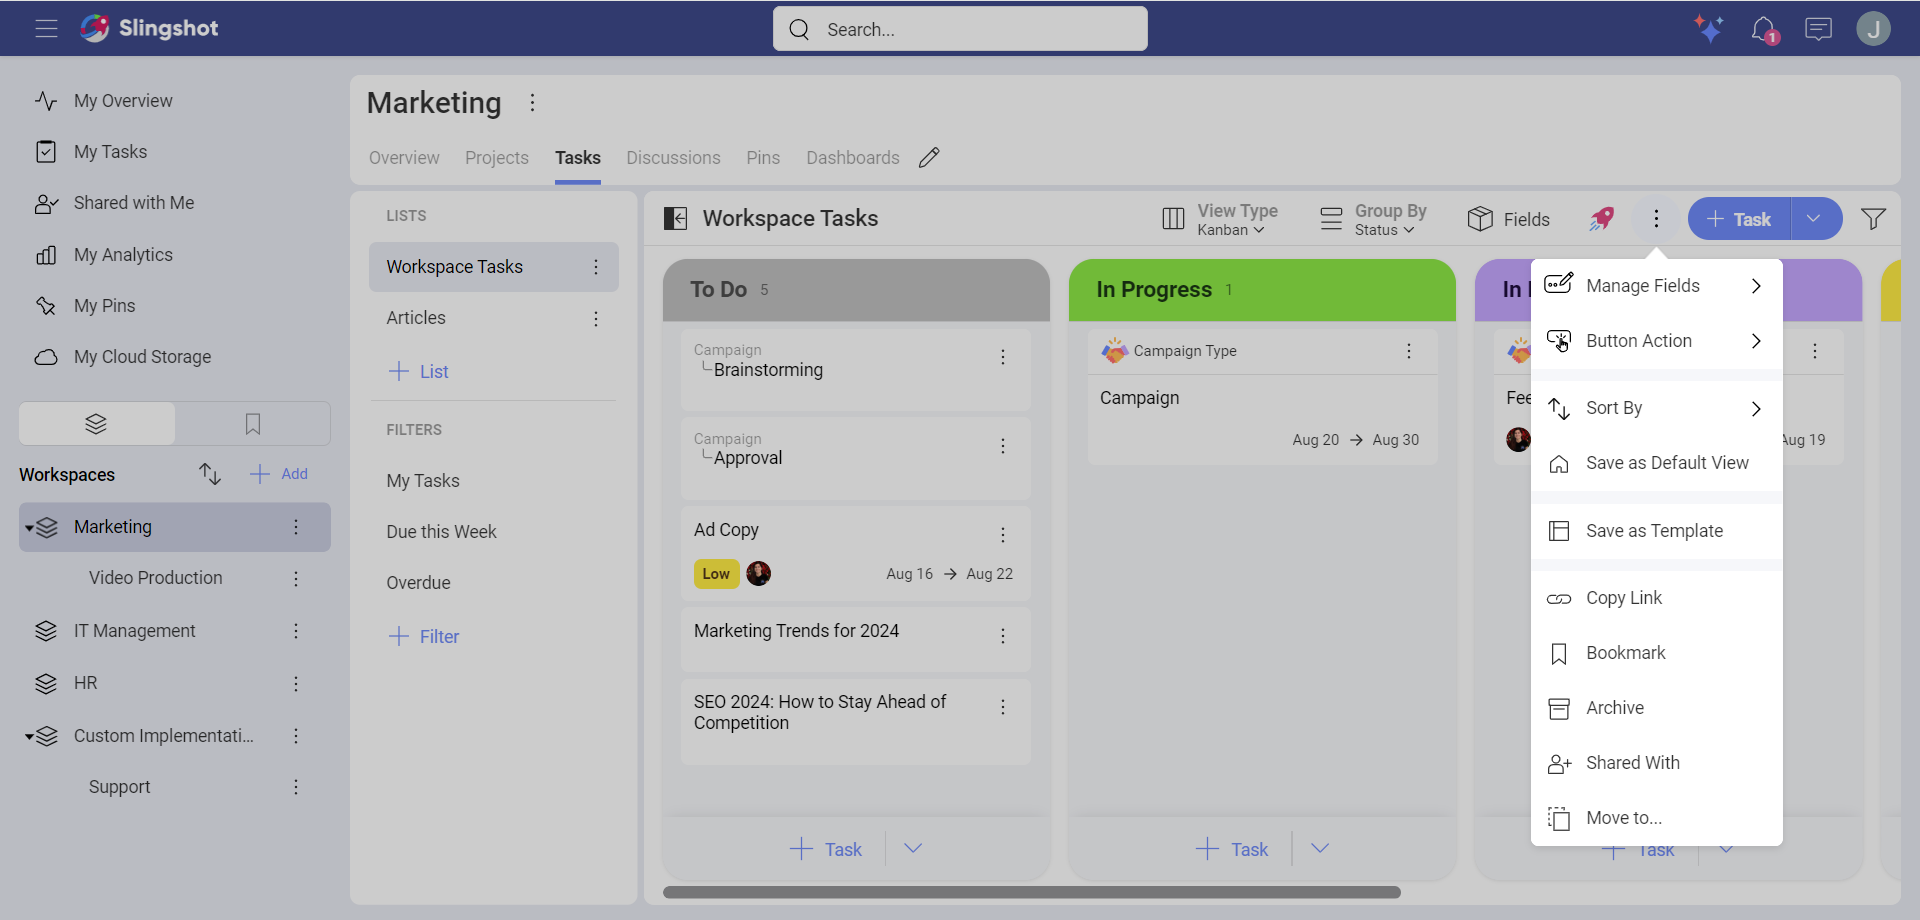Viewport: 1920px width, 920px height.
Task: Click the horizontal board scrollbar
Action: 1032,892
